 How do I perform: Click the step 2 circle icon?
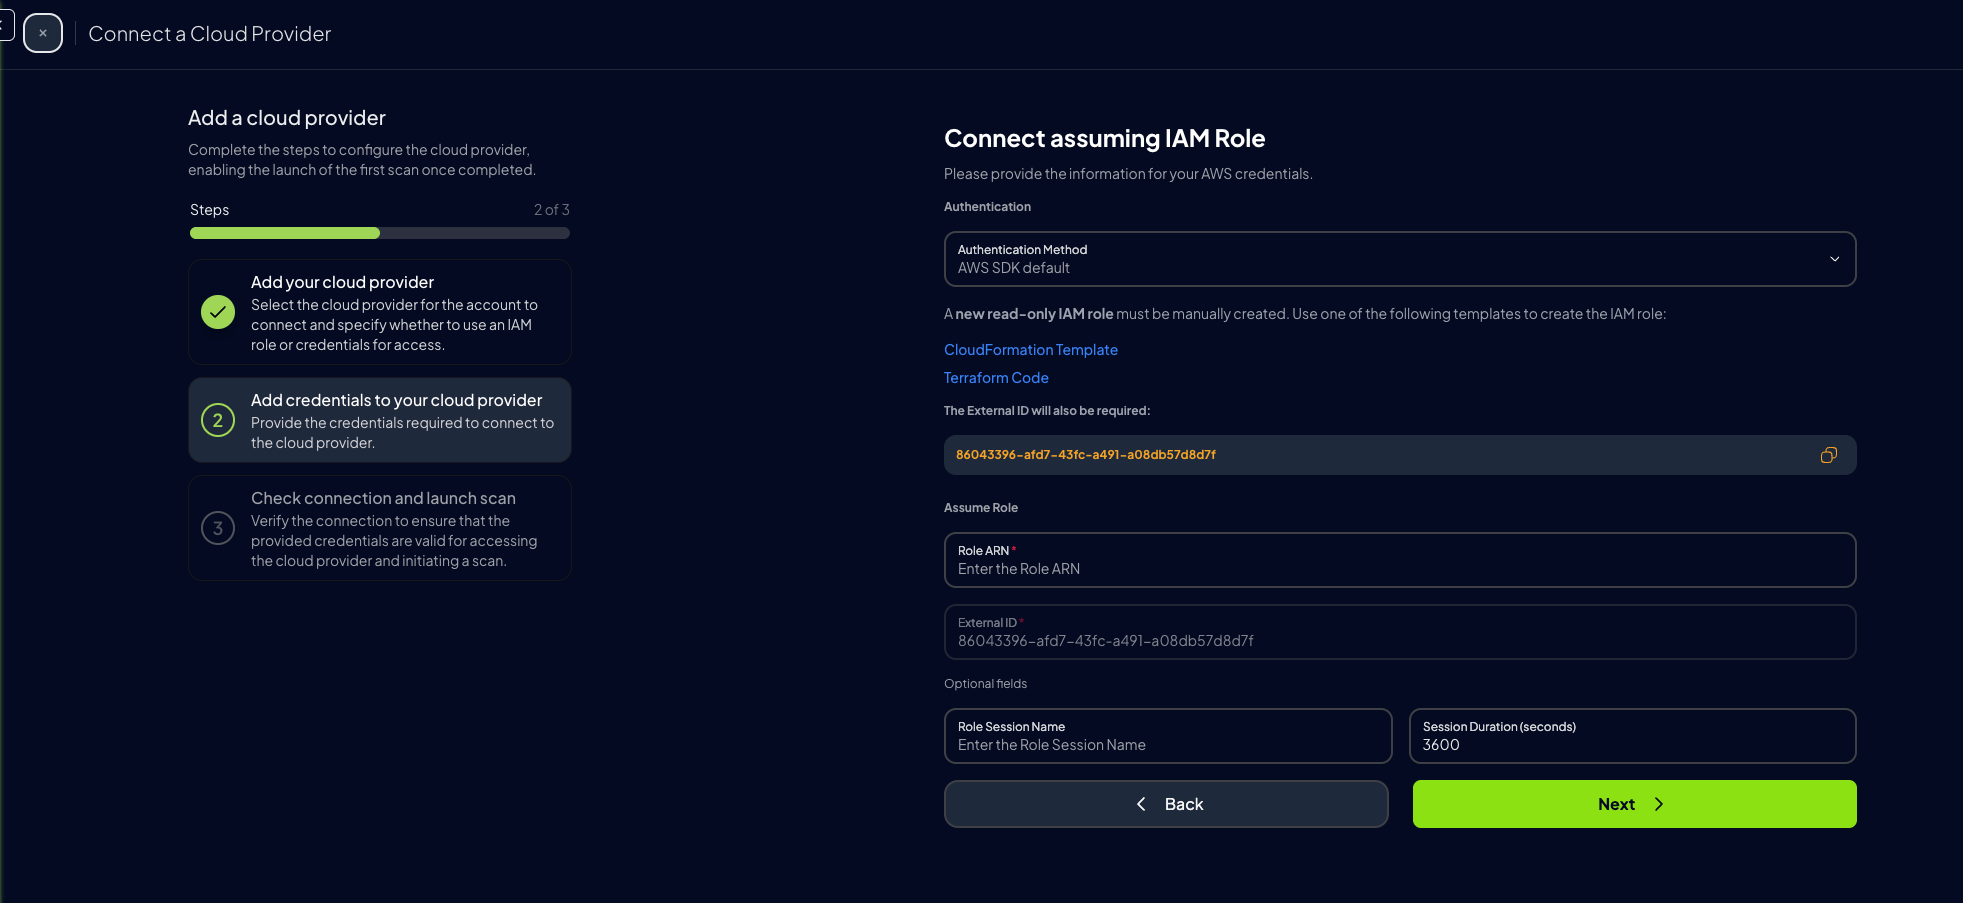coord(218,420)
